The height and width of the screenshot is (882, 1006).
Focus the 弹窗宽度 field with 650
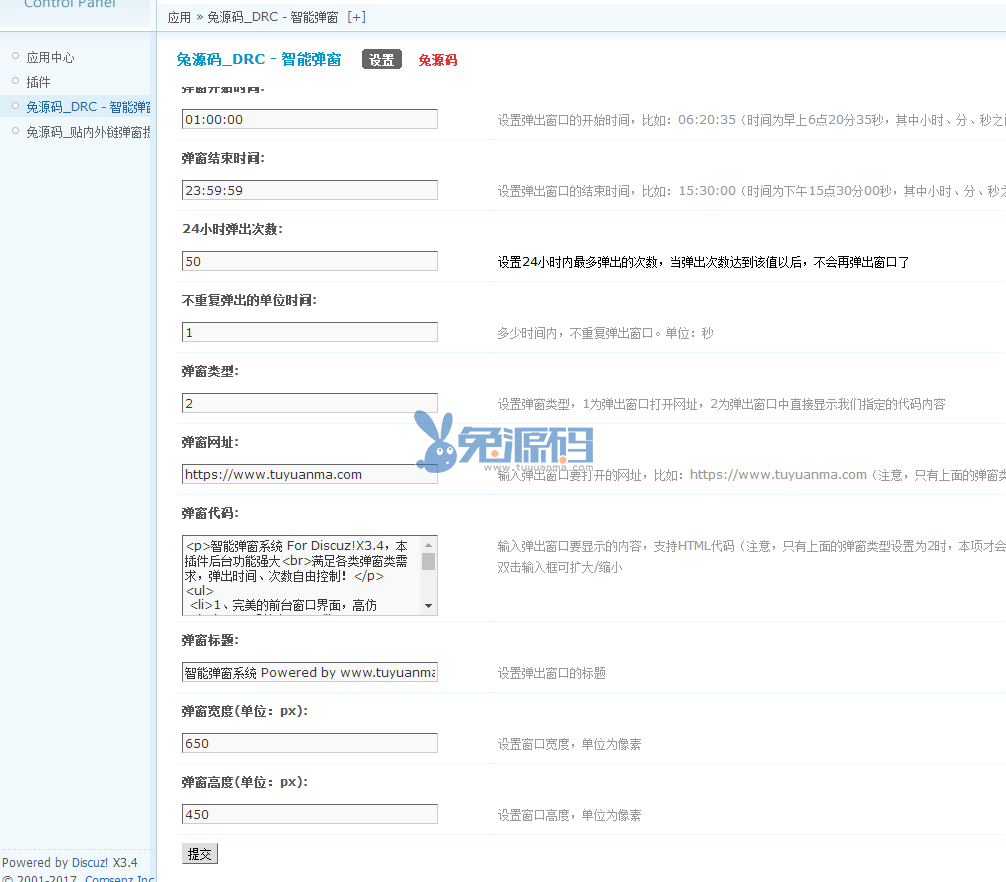coord(310,743)
